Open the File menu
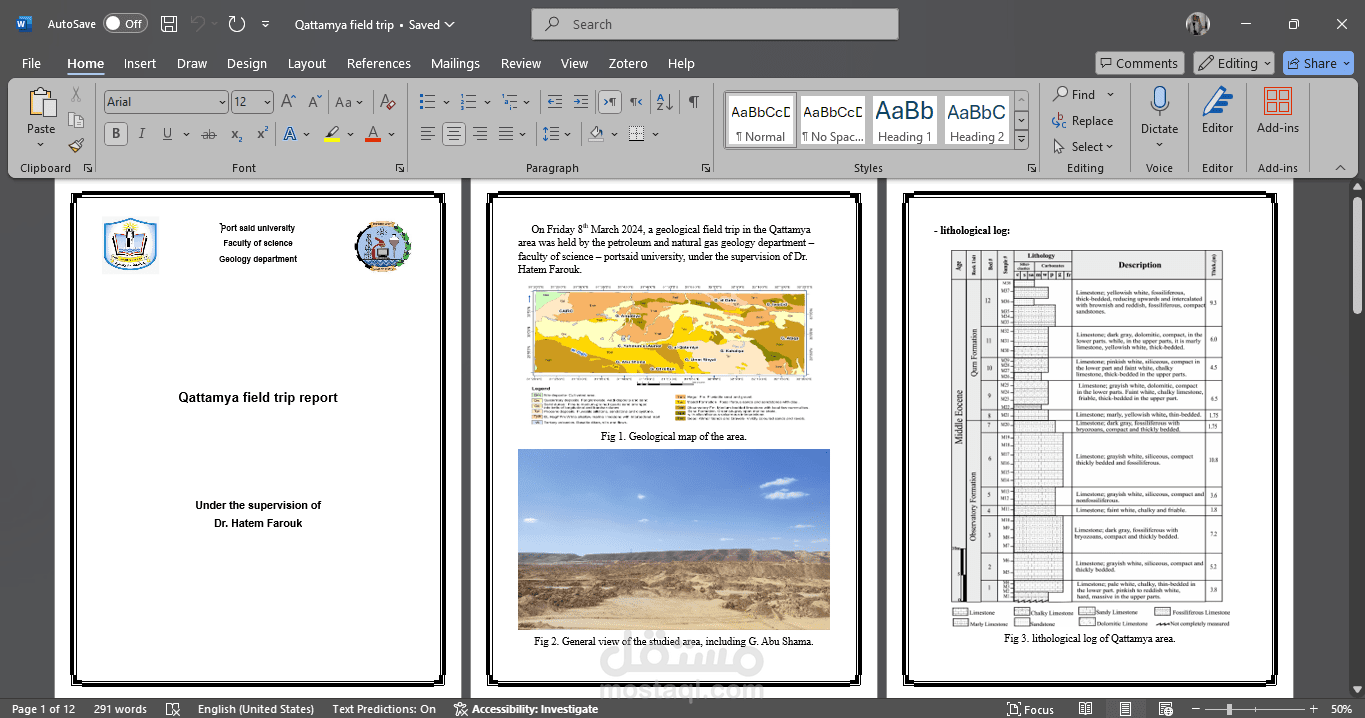 click(x=31, y=63)
